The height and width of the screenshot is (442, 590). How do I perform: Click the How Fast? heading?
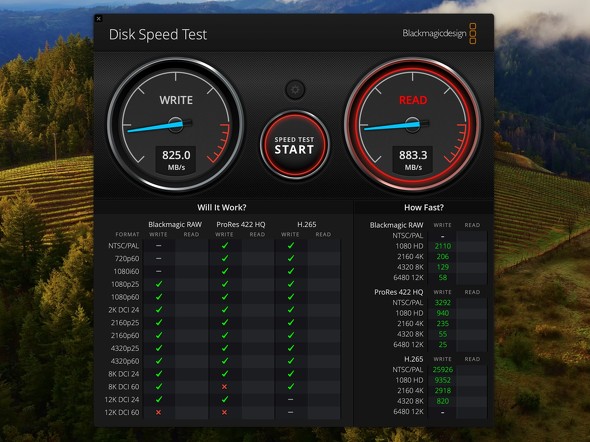[x=424, y=207]
